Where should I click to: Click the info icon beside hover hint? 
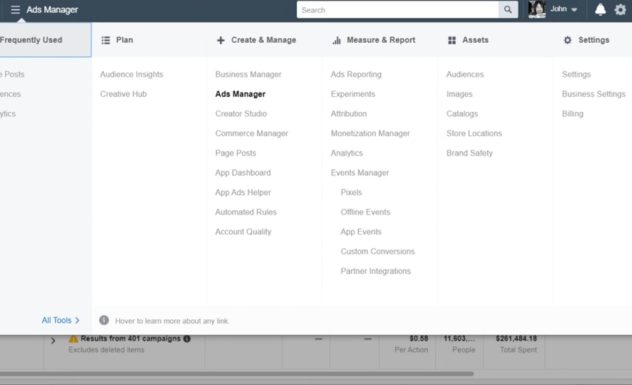pos(104,320)
